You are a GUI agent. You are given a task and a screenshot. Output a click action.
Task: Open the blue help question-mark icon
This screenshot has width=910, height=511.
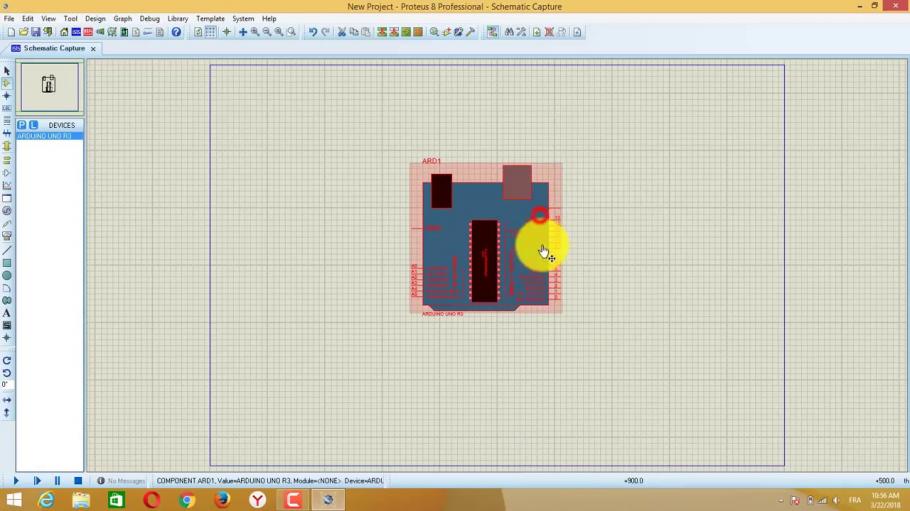[176, 32]
